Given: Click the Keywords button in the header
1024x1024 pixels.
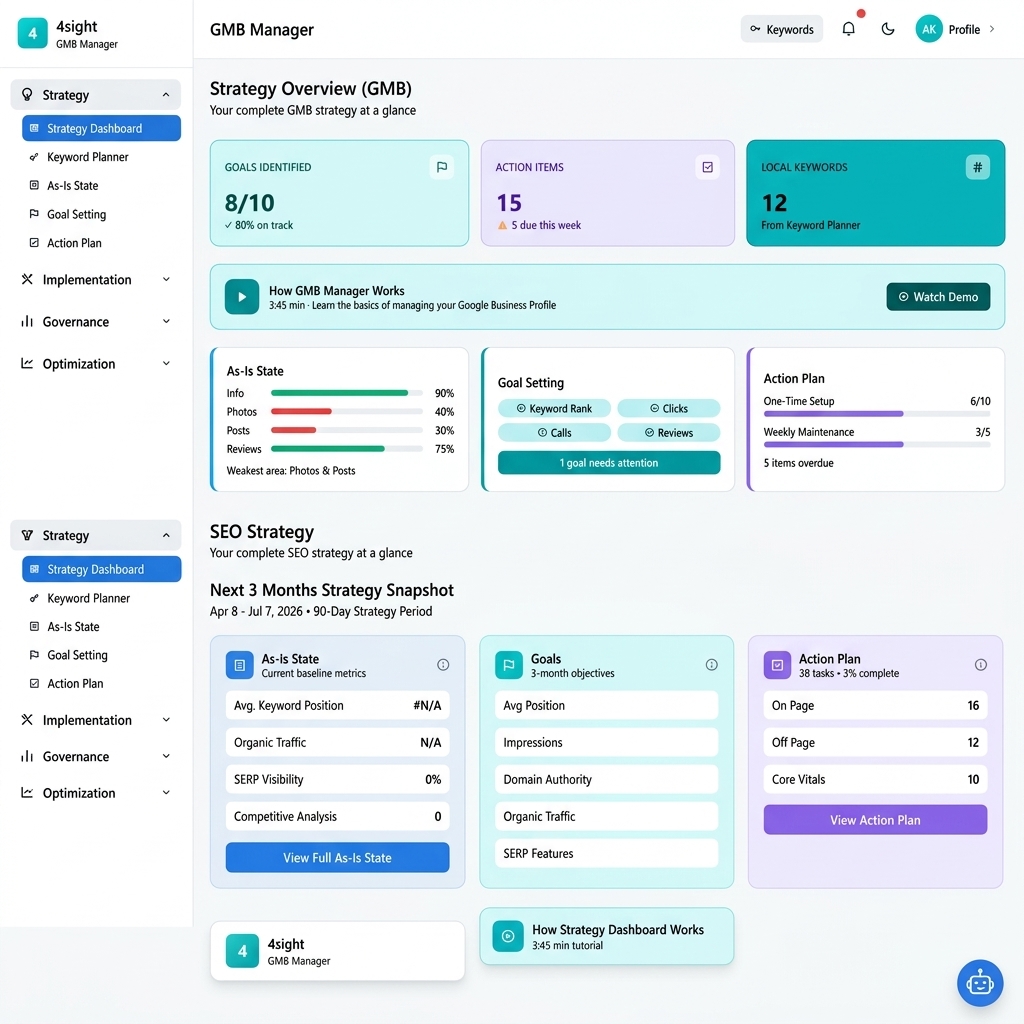Looking at the screenshot, I should [x=782, y=29].
